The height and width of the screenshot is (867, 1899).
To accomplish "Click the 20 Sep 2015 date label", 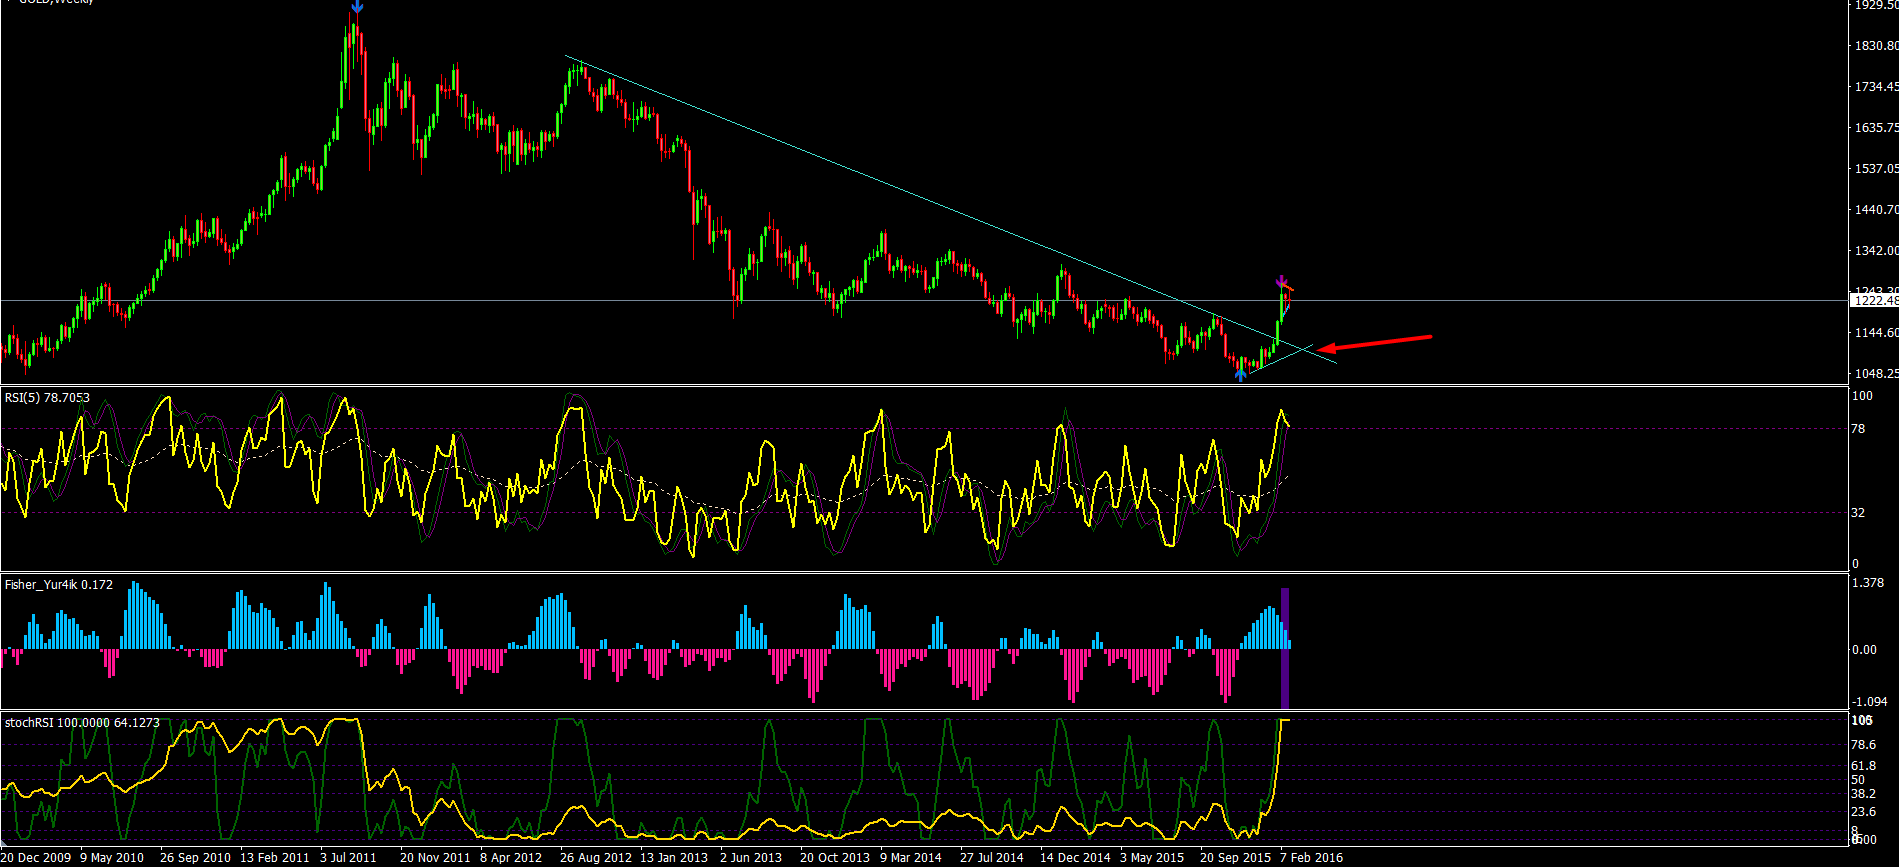I will pyautogui.click(x=1236, y=858).
